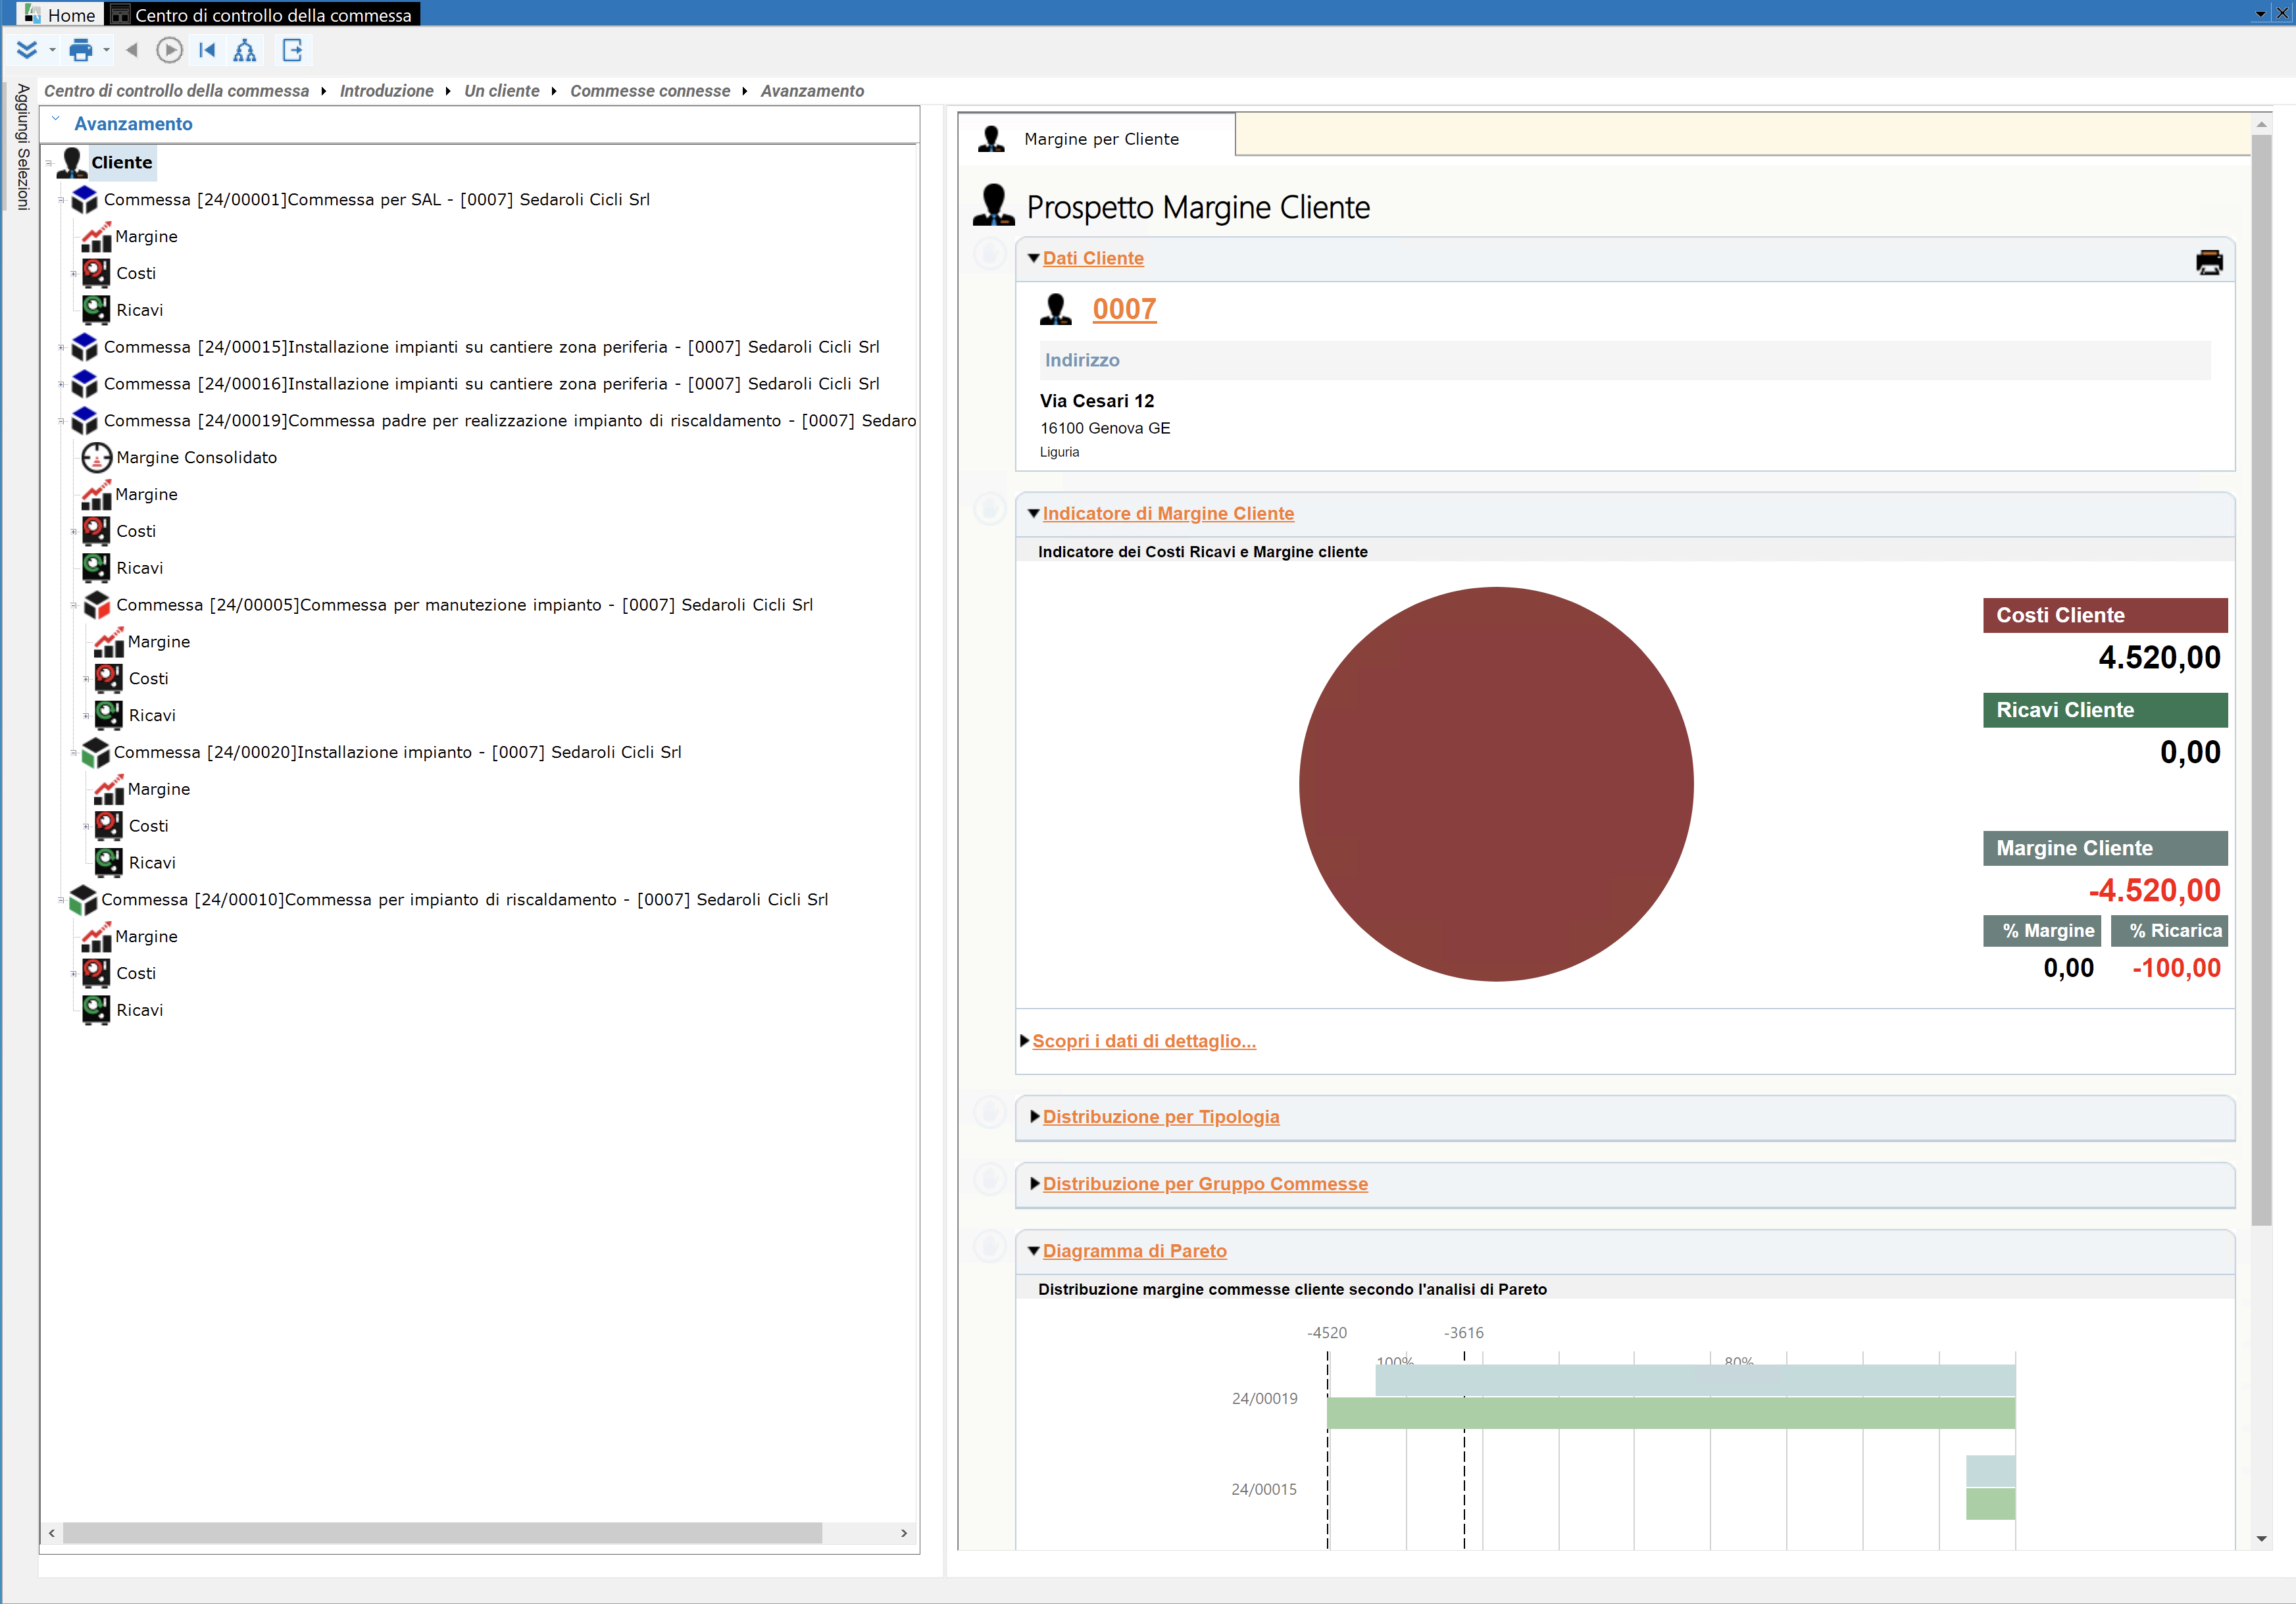Click person icon beside customer code 0007
The image size is (2296, 1604).
tap(1055, 309)
